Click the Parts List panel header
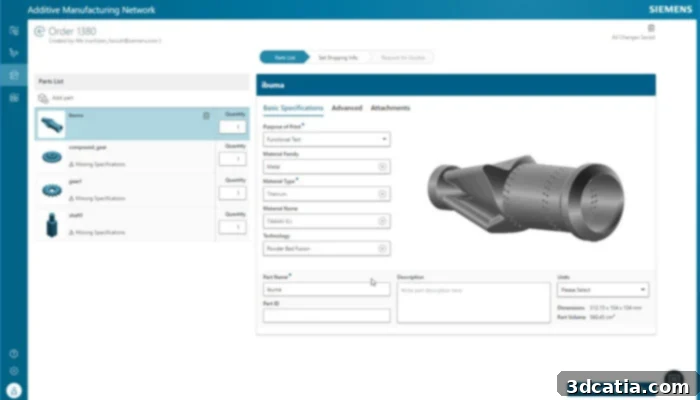700x400 pixels. 142,82
